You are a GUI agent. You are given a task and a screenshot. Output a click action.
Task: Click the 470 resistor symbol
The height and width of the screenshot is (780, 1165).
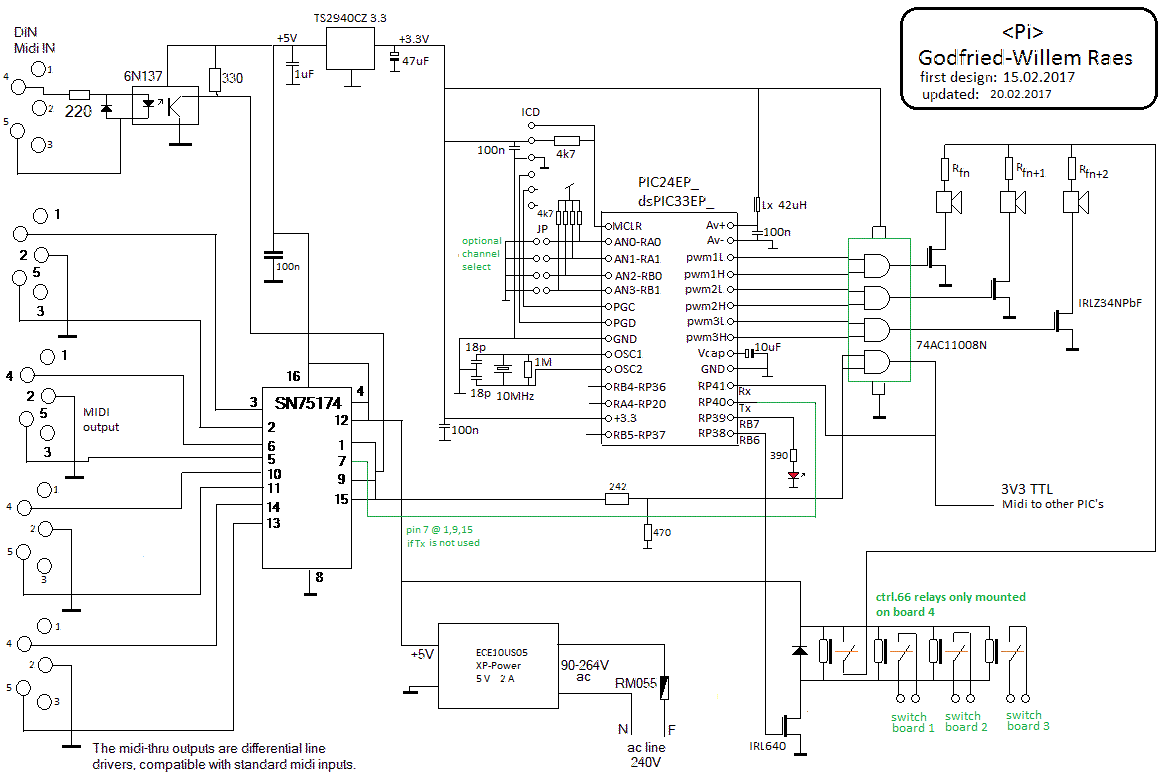pos(647,532)
